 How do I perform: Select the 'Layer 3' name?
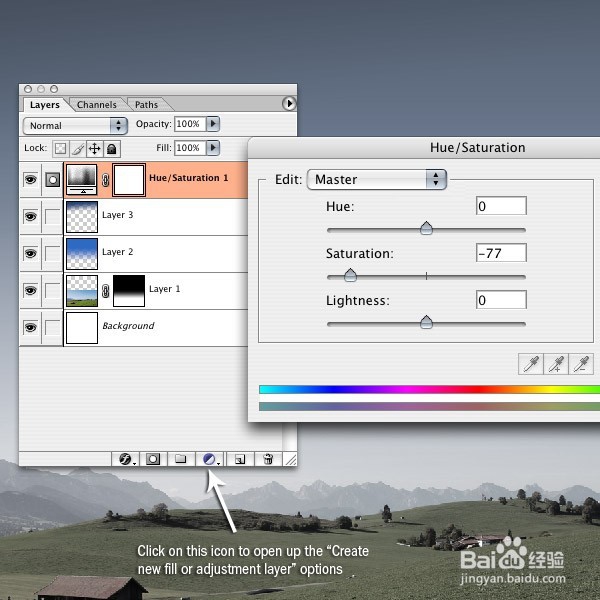[x=117, y=215]
